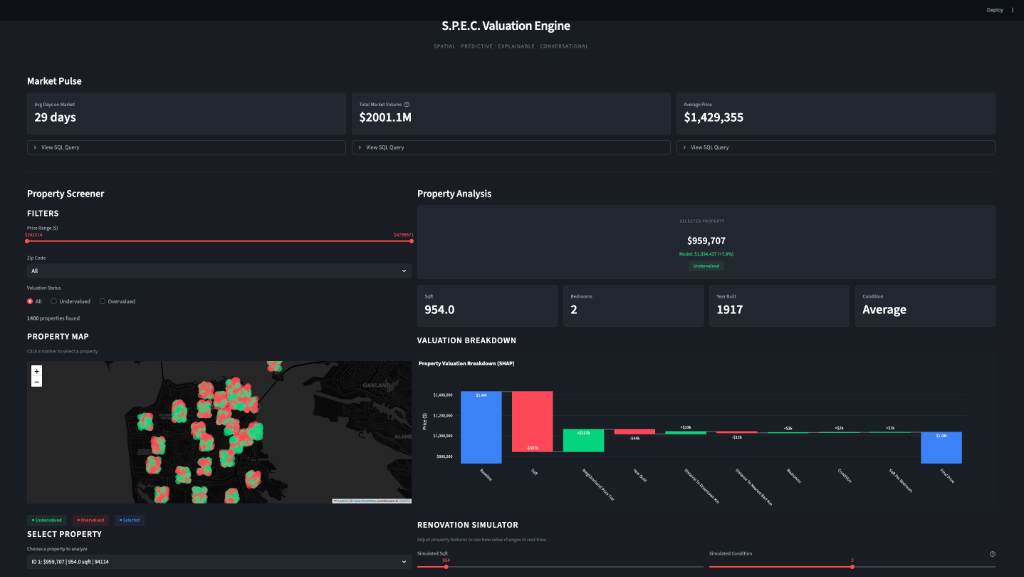The width and height of the screenshot is (1024, 577).
Task: Click the blue Final Price bar
Action: pyautogui.click(x=941, y=447)
